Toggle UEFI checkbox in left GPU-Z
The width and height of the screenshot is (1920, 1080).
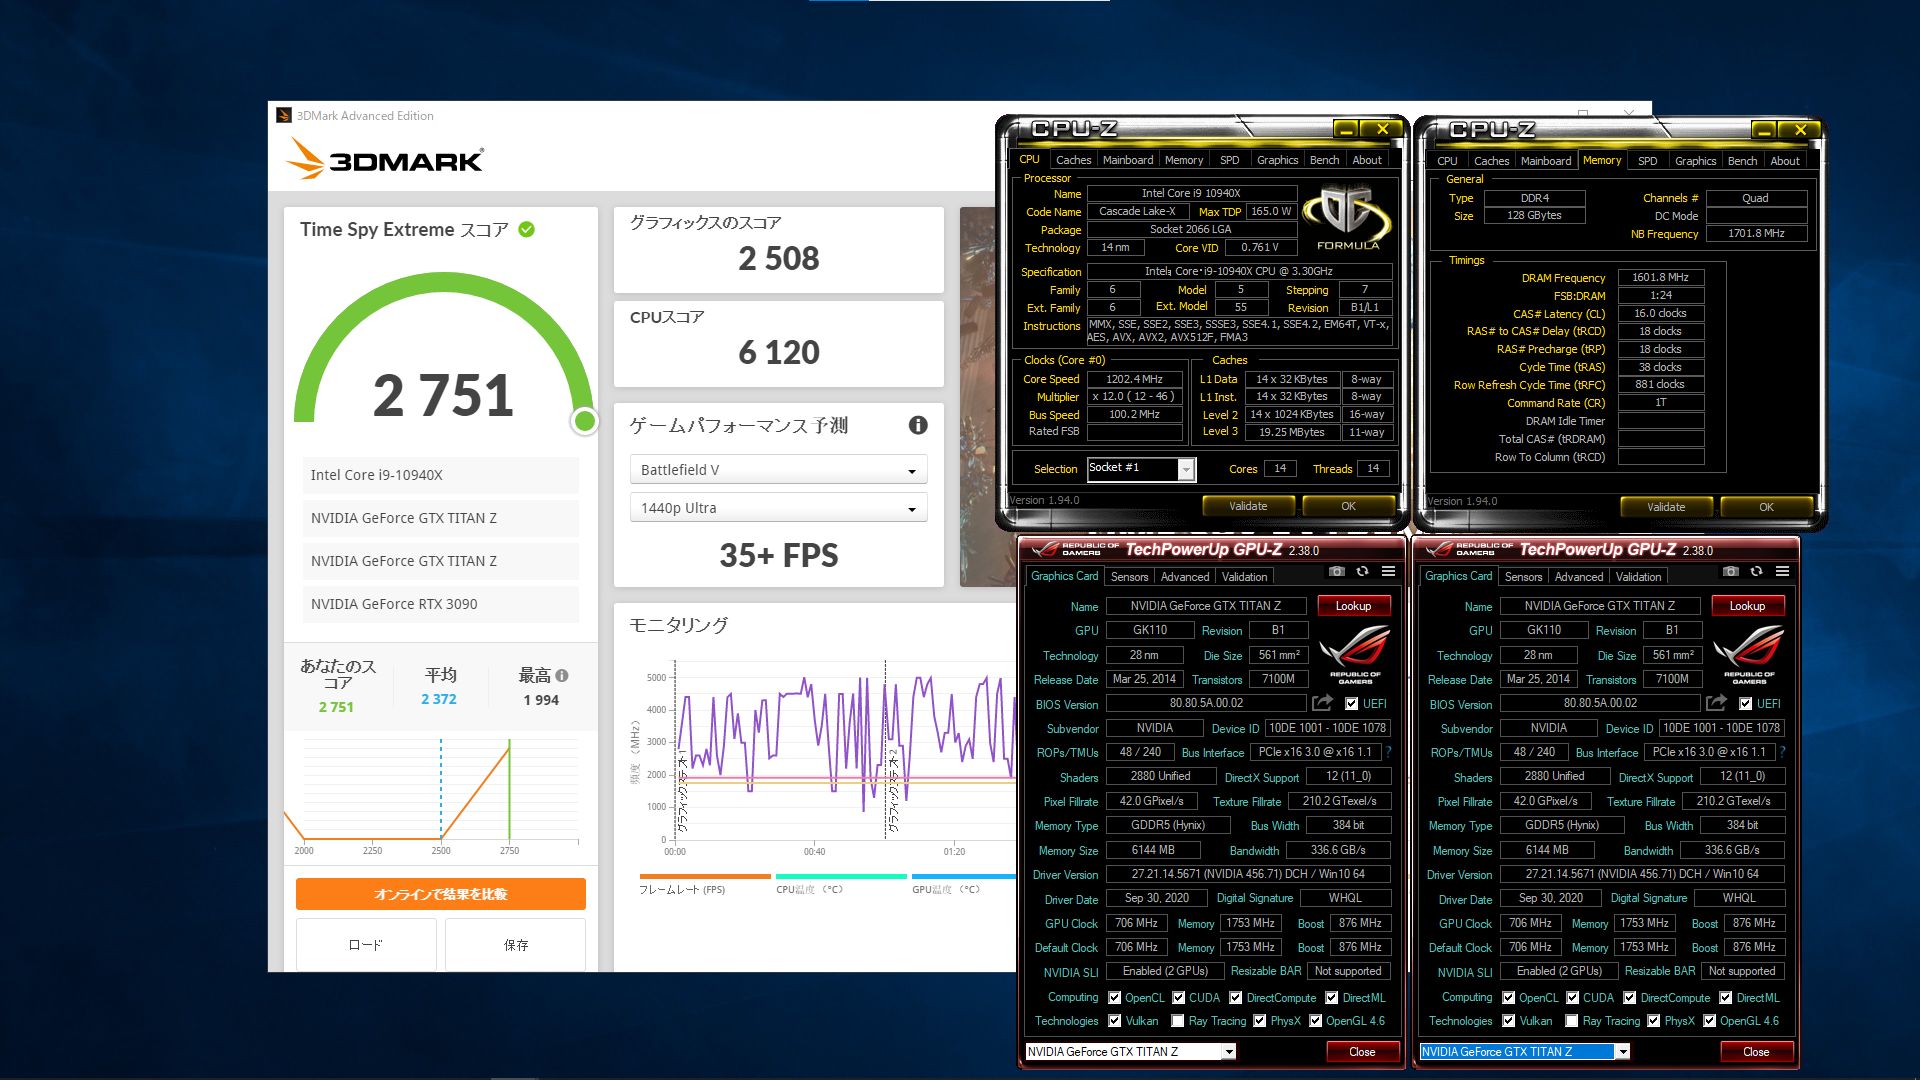coord(1352,704)
